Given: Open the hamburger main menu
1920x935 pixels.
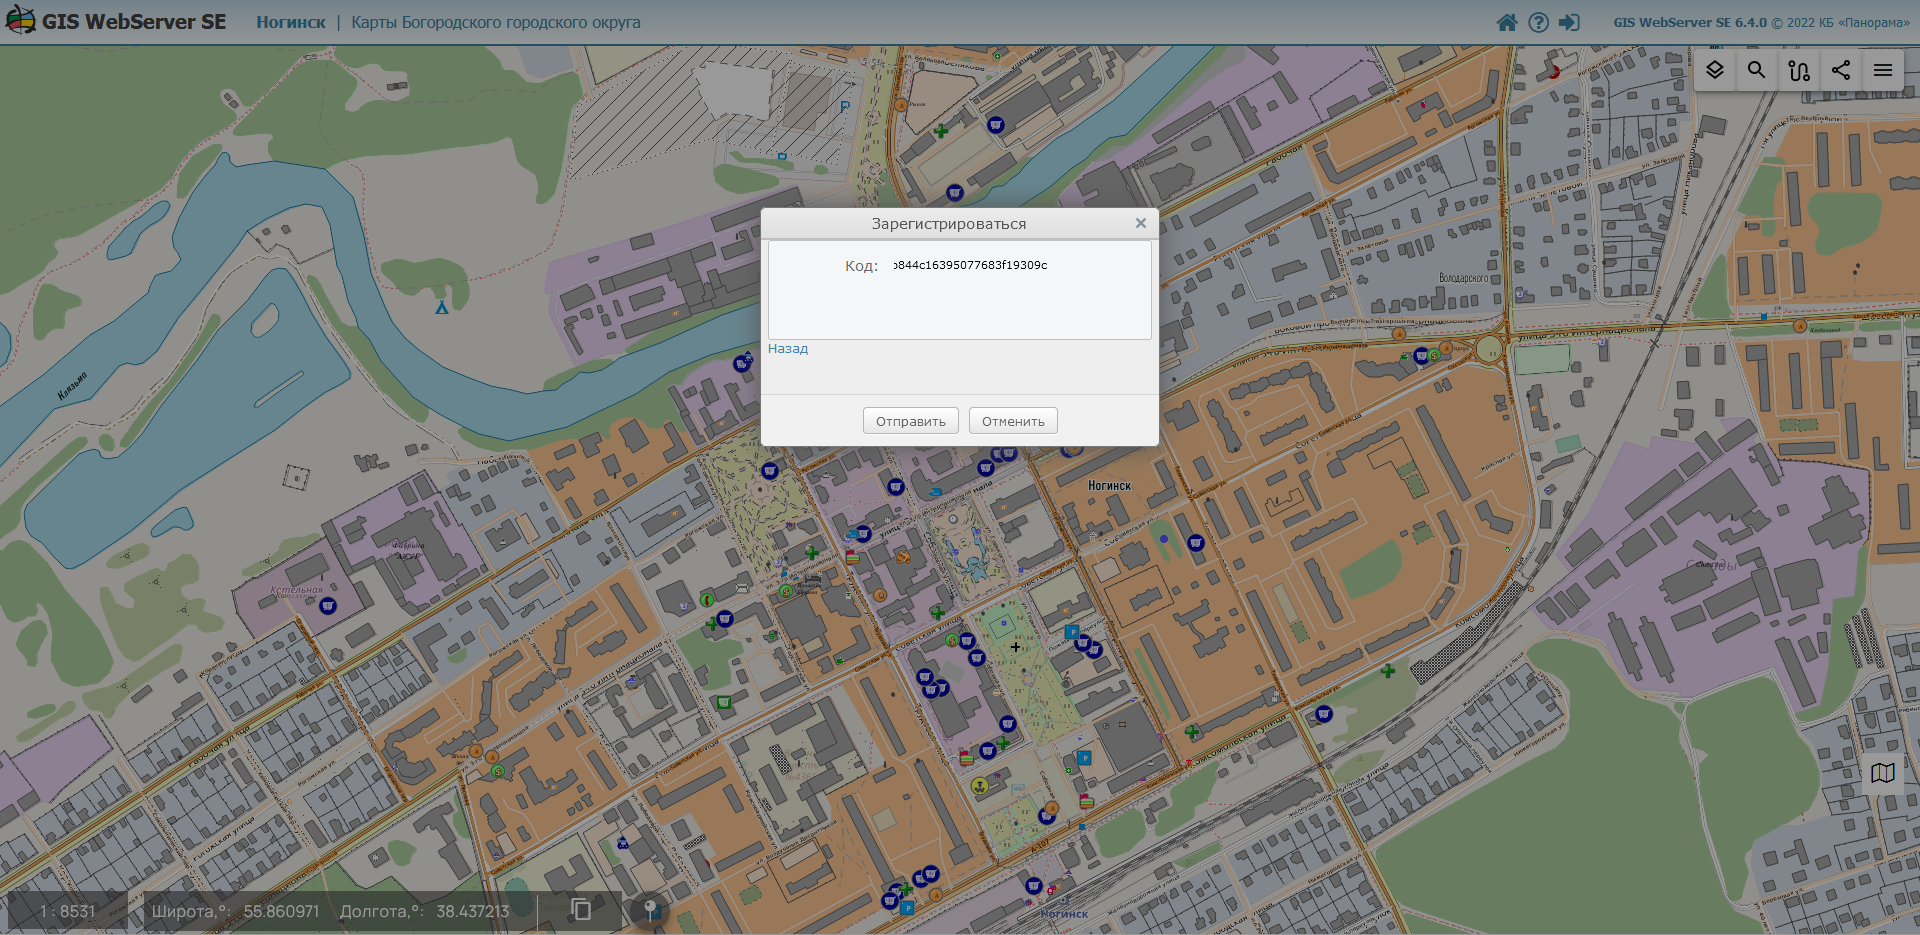Looking at the screenshot, I should [x=1883, y=70].
